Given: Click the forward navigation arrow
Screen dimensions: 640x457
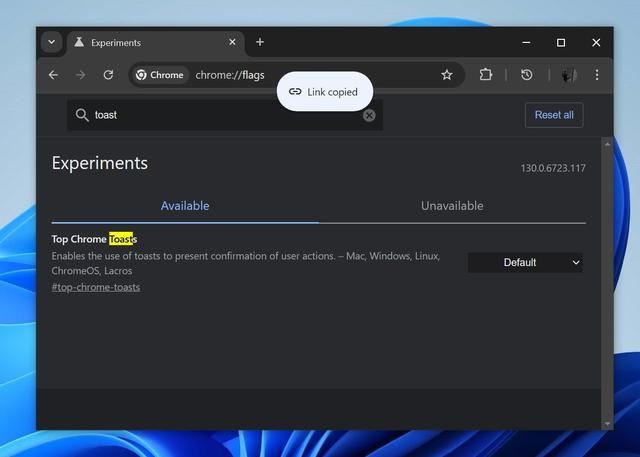Looking at the screenshot, I should [81, 75].
